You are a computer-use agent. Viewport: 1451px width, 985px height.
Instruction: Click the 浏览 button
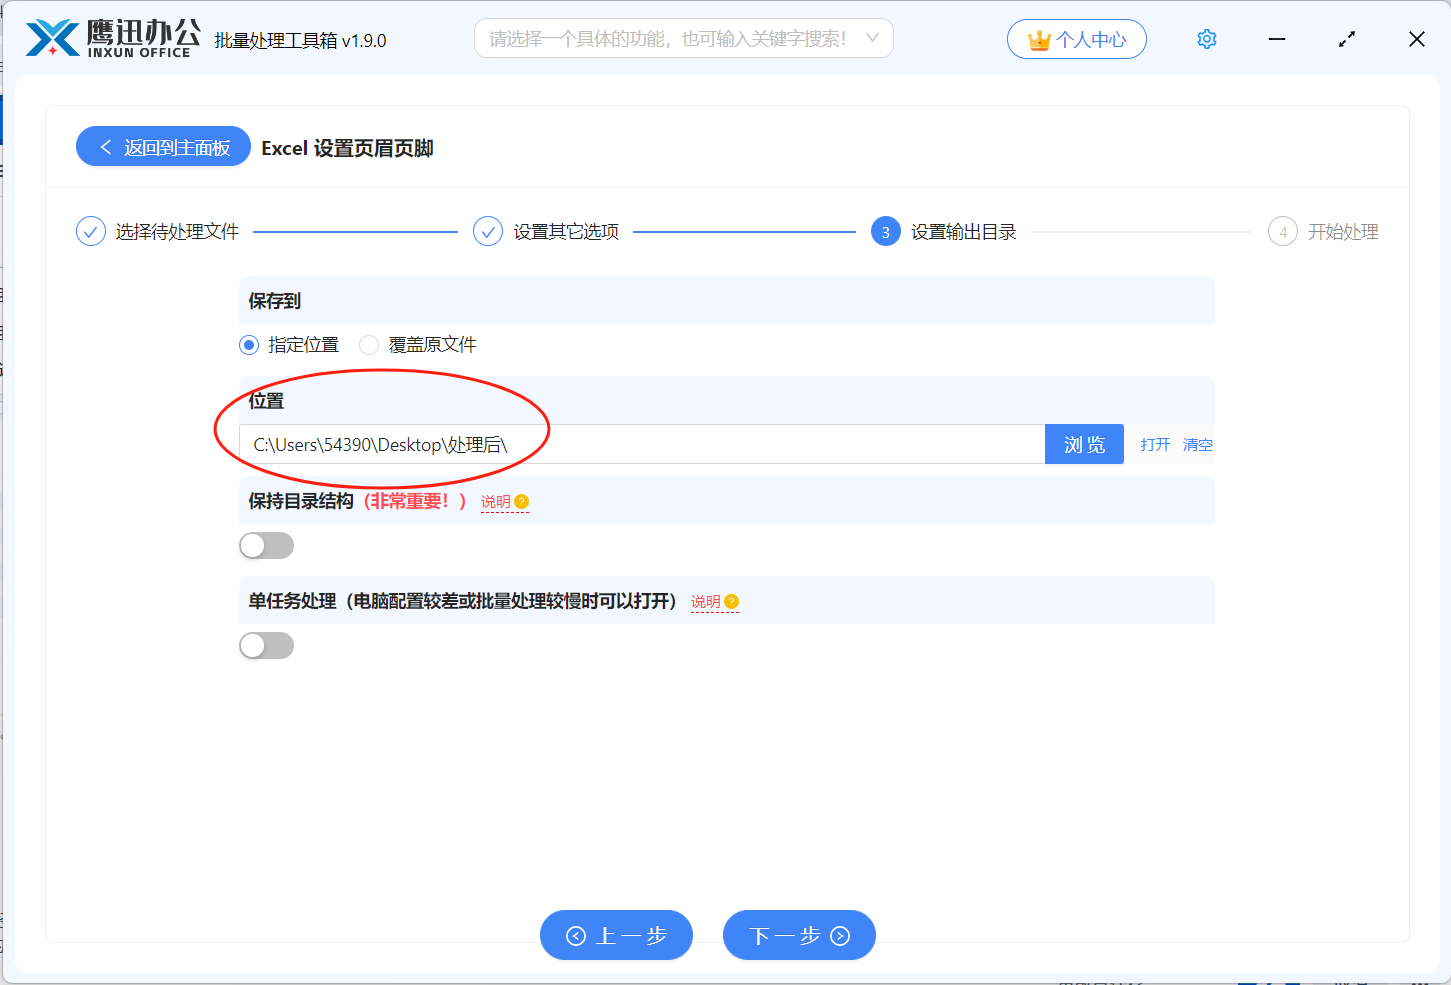click(1084, 444)
